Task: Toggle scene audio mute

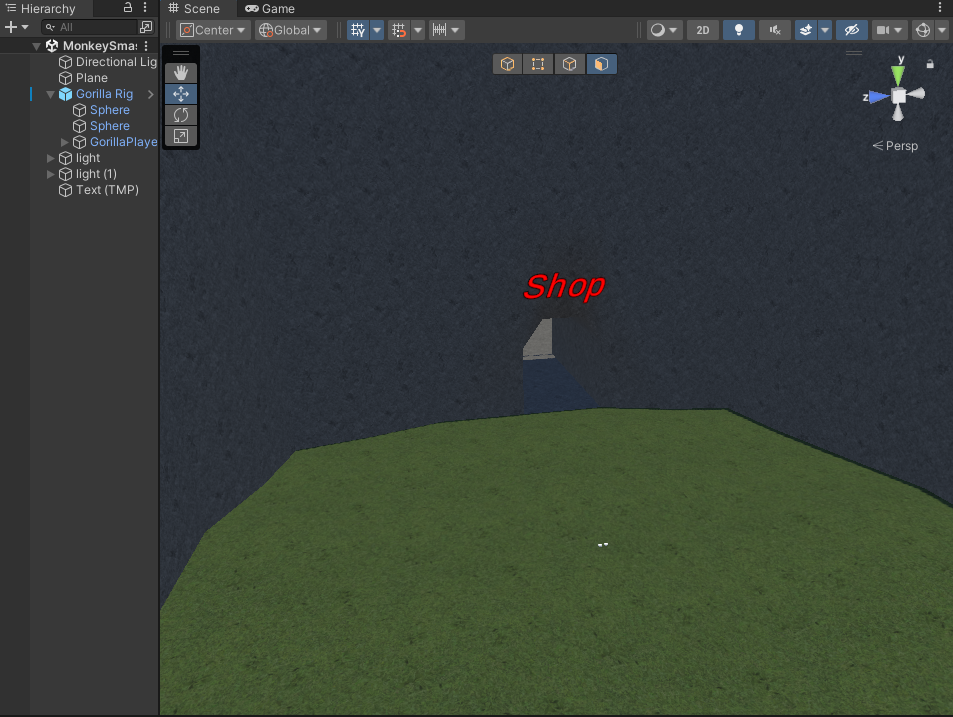Action: (x=774, y=30)
